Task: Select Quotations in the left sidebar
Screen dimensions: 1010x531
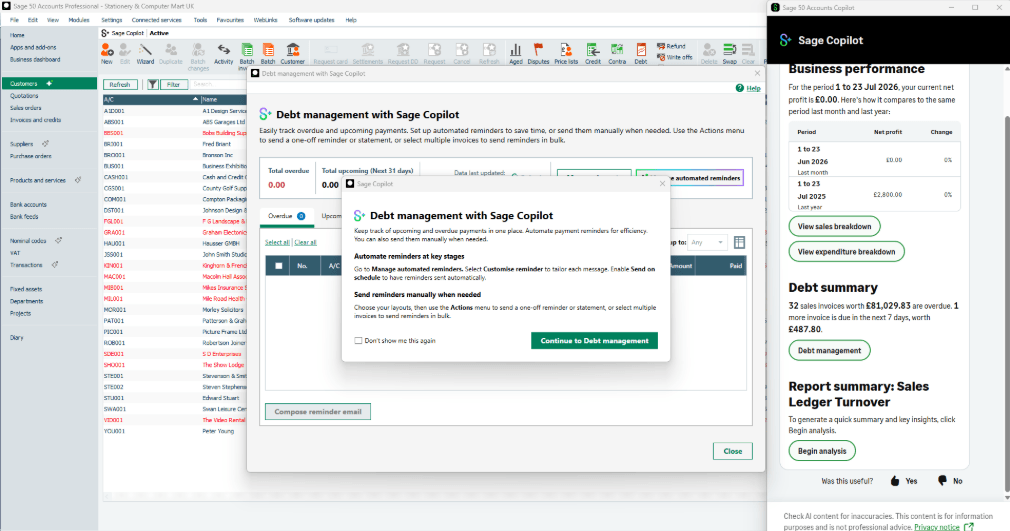Action: [x=24, y=95]
